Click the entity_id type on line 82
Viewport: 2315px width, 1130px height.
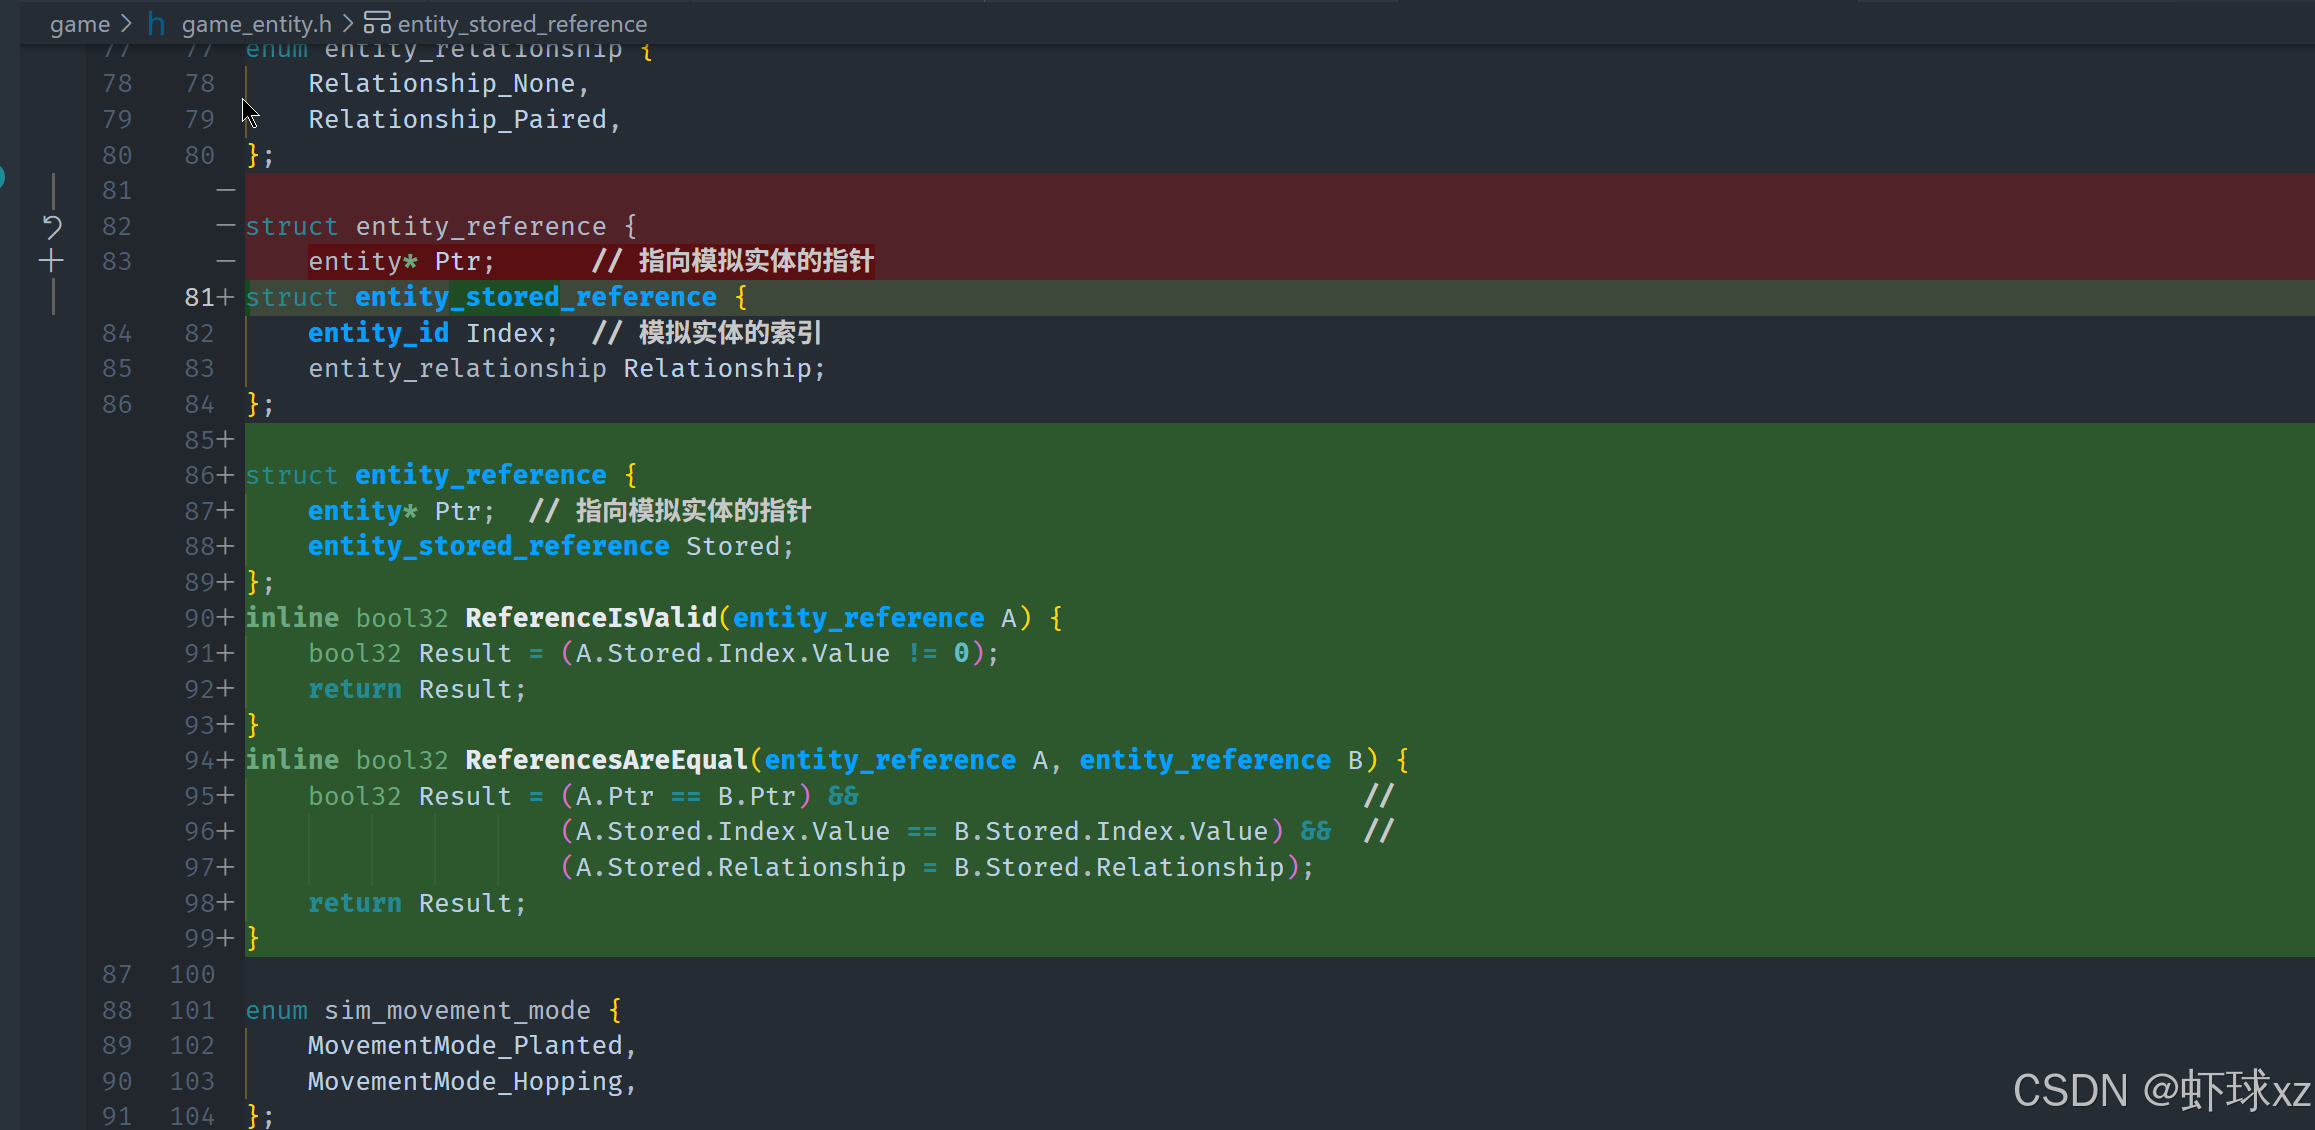(377, 333)
